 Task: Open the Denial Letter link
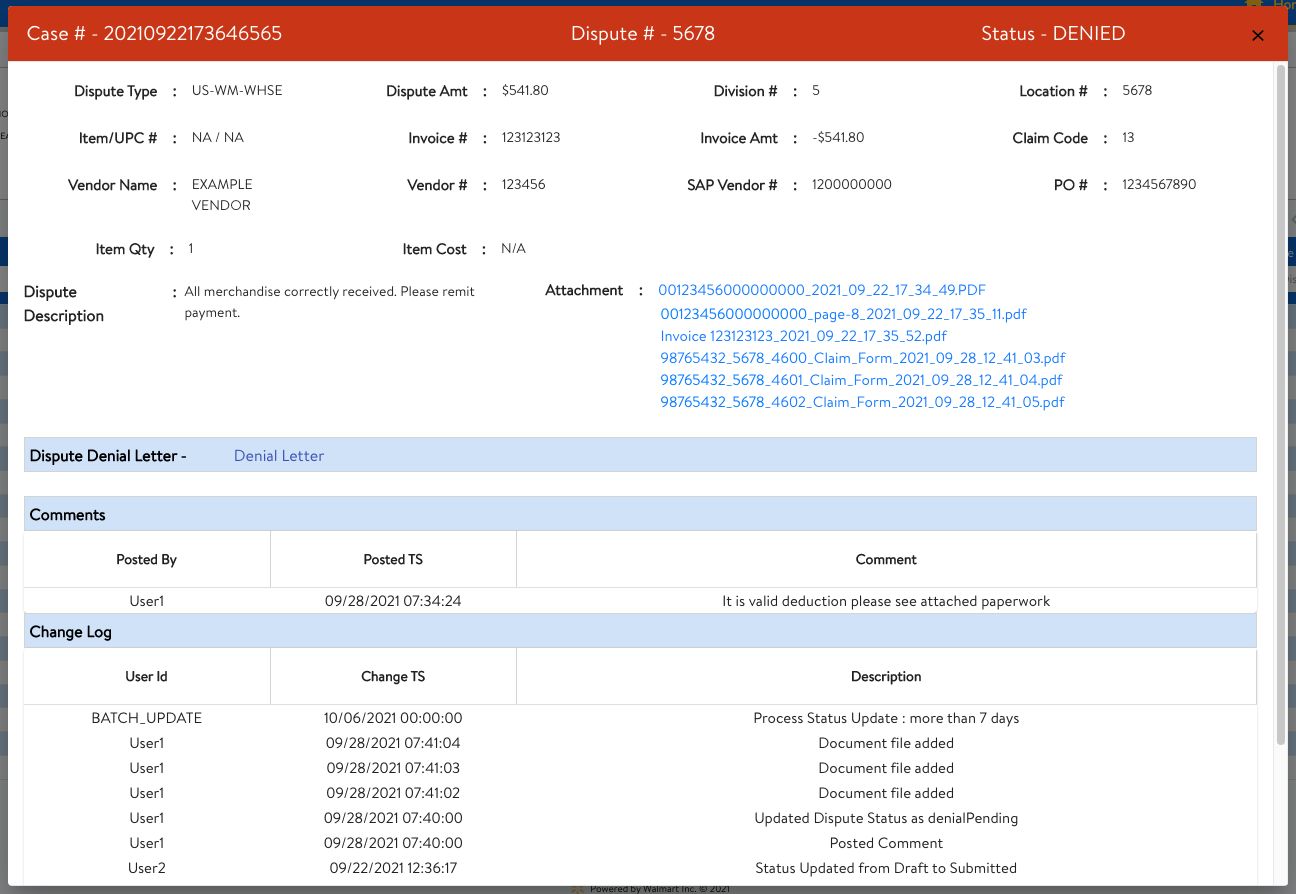[279, 455]
